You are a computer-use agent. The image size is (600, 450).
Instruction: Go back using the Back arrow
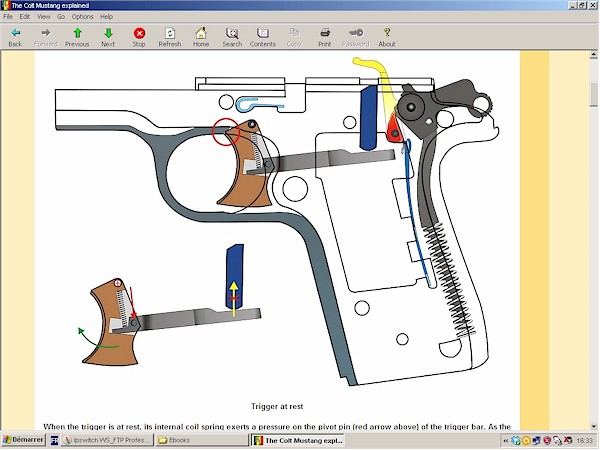pyautogui.click(x=15, y=38)
